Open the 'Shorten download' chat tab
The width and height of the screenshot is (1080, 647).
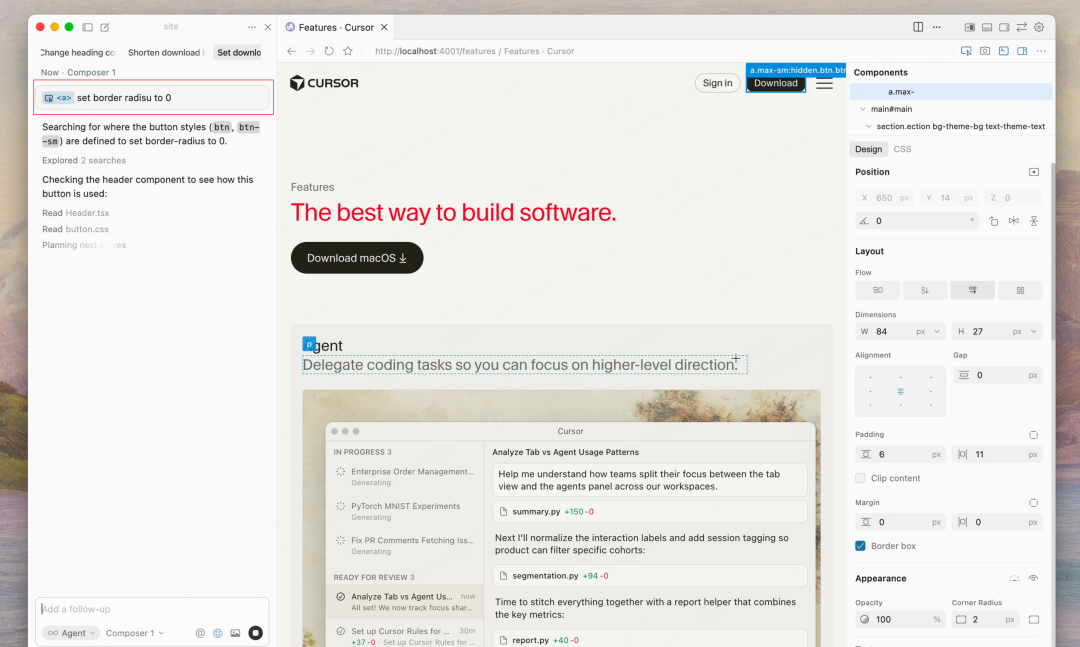tap(166, 52)
